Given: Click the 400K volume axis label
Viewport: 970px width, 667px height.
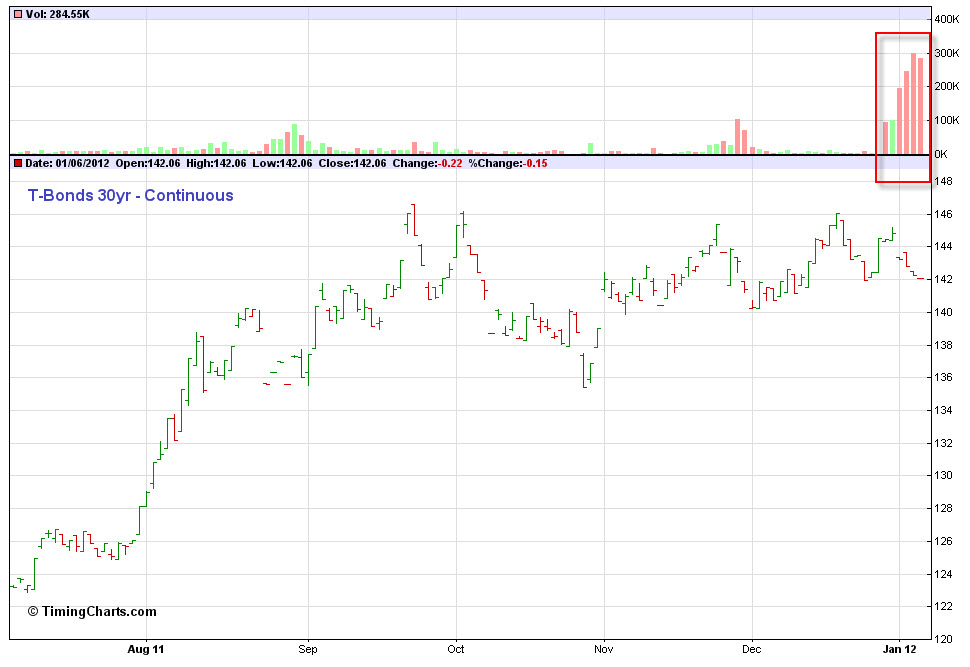Looking at the screenshot, I should coord(946,20).
